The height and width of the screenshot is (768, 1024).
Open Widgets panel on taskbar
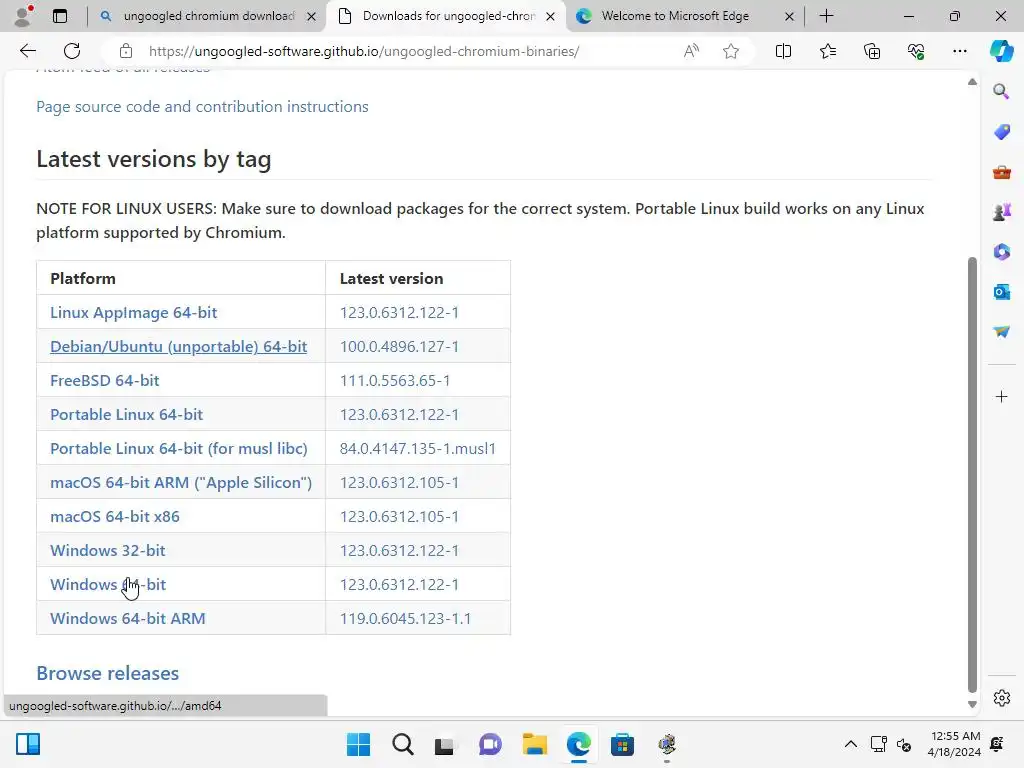28,744
